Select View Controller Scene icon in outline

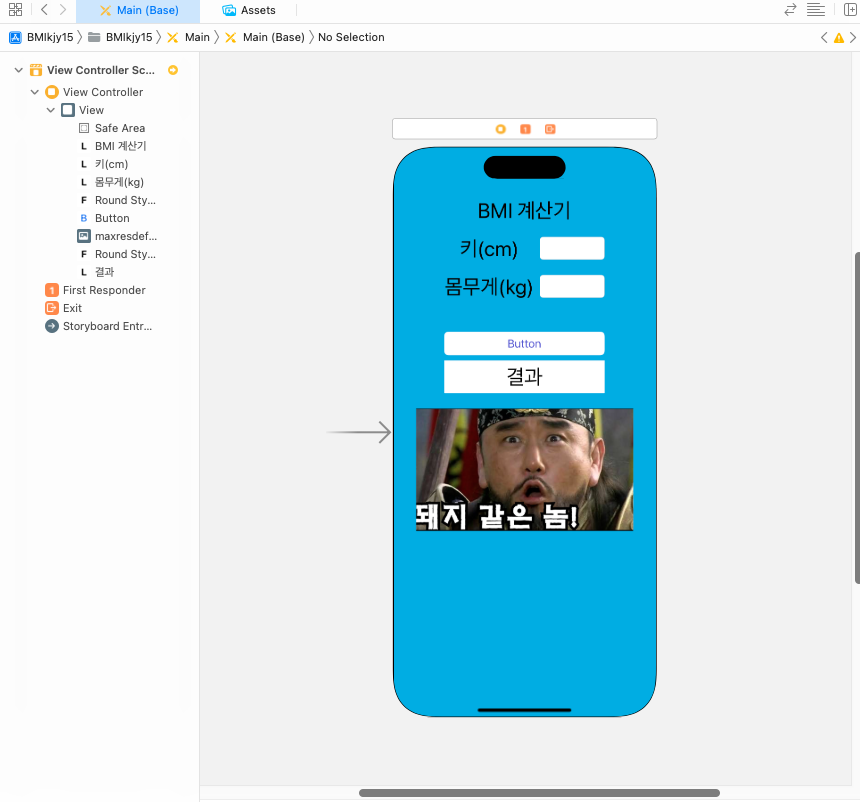click(x=36, y=70)
